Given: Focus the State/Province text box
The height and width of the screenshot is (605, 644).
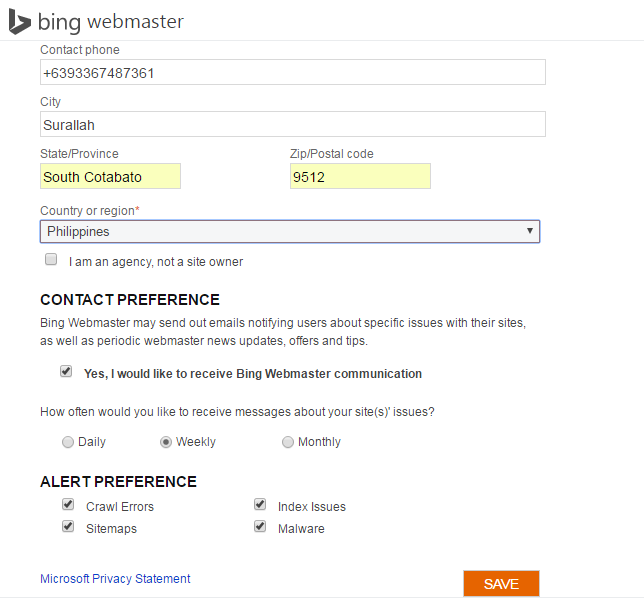Looking at the screenshot, I should pos(110,177).
